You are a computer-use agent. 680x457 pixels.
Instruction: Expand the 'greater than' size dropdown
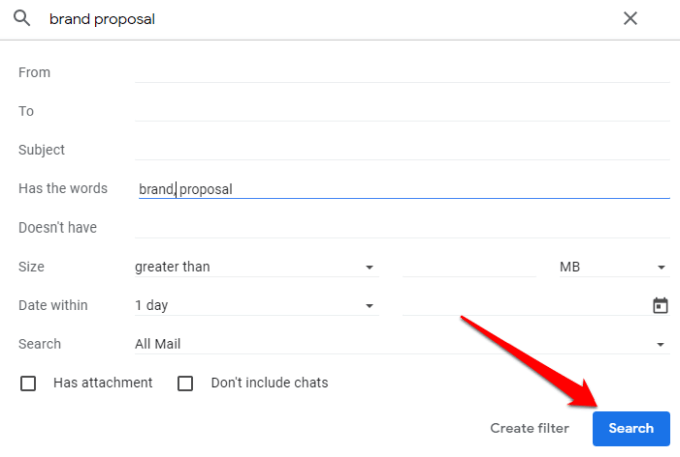click(255, 267)
